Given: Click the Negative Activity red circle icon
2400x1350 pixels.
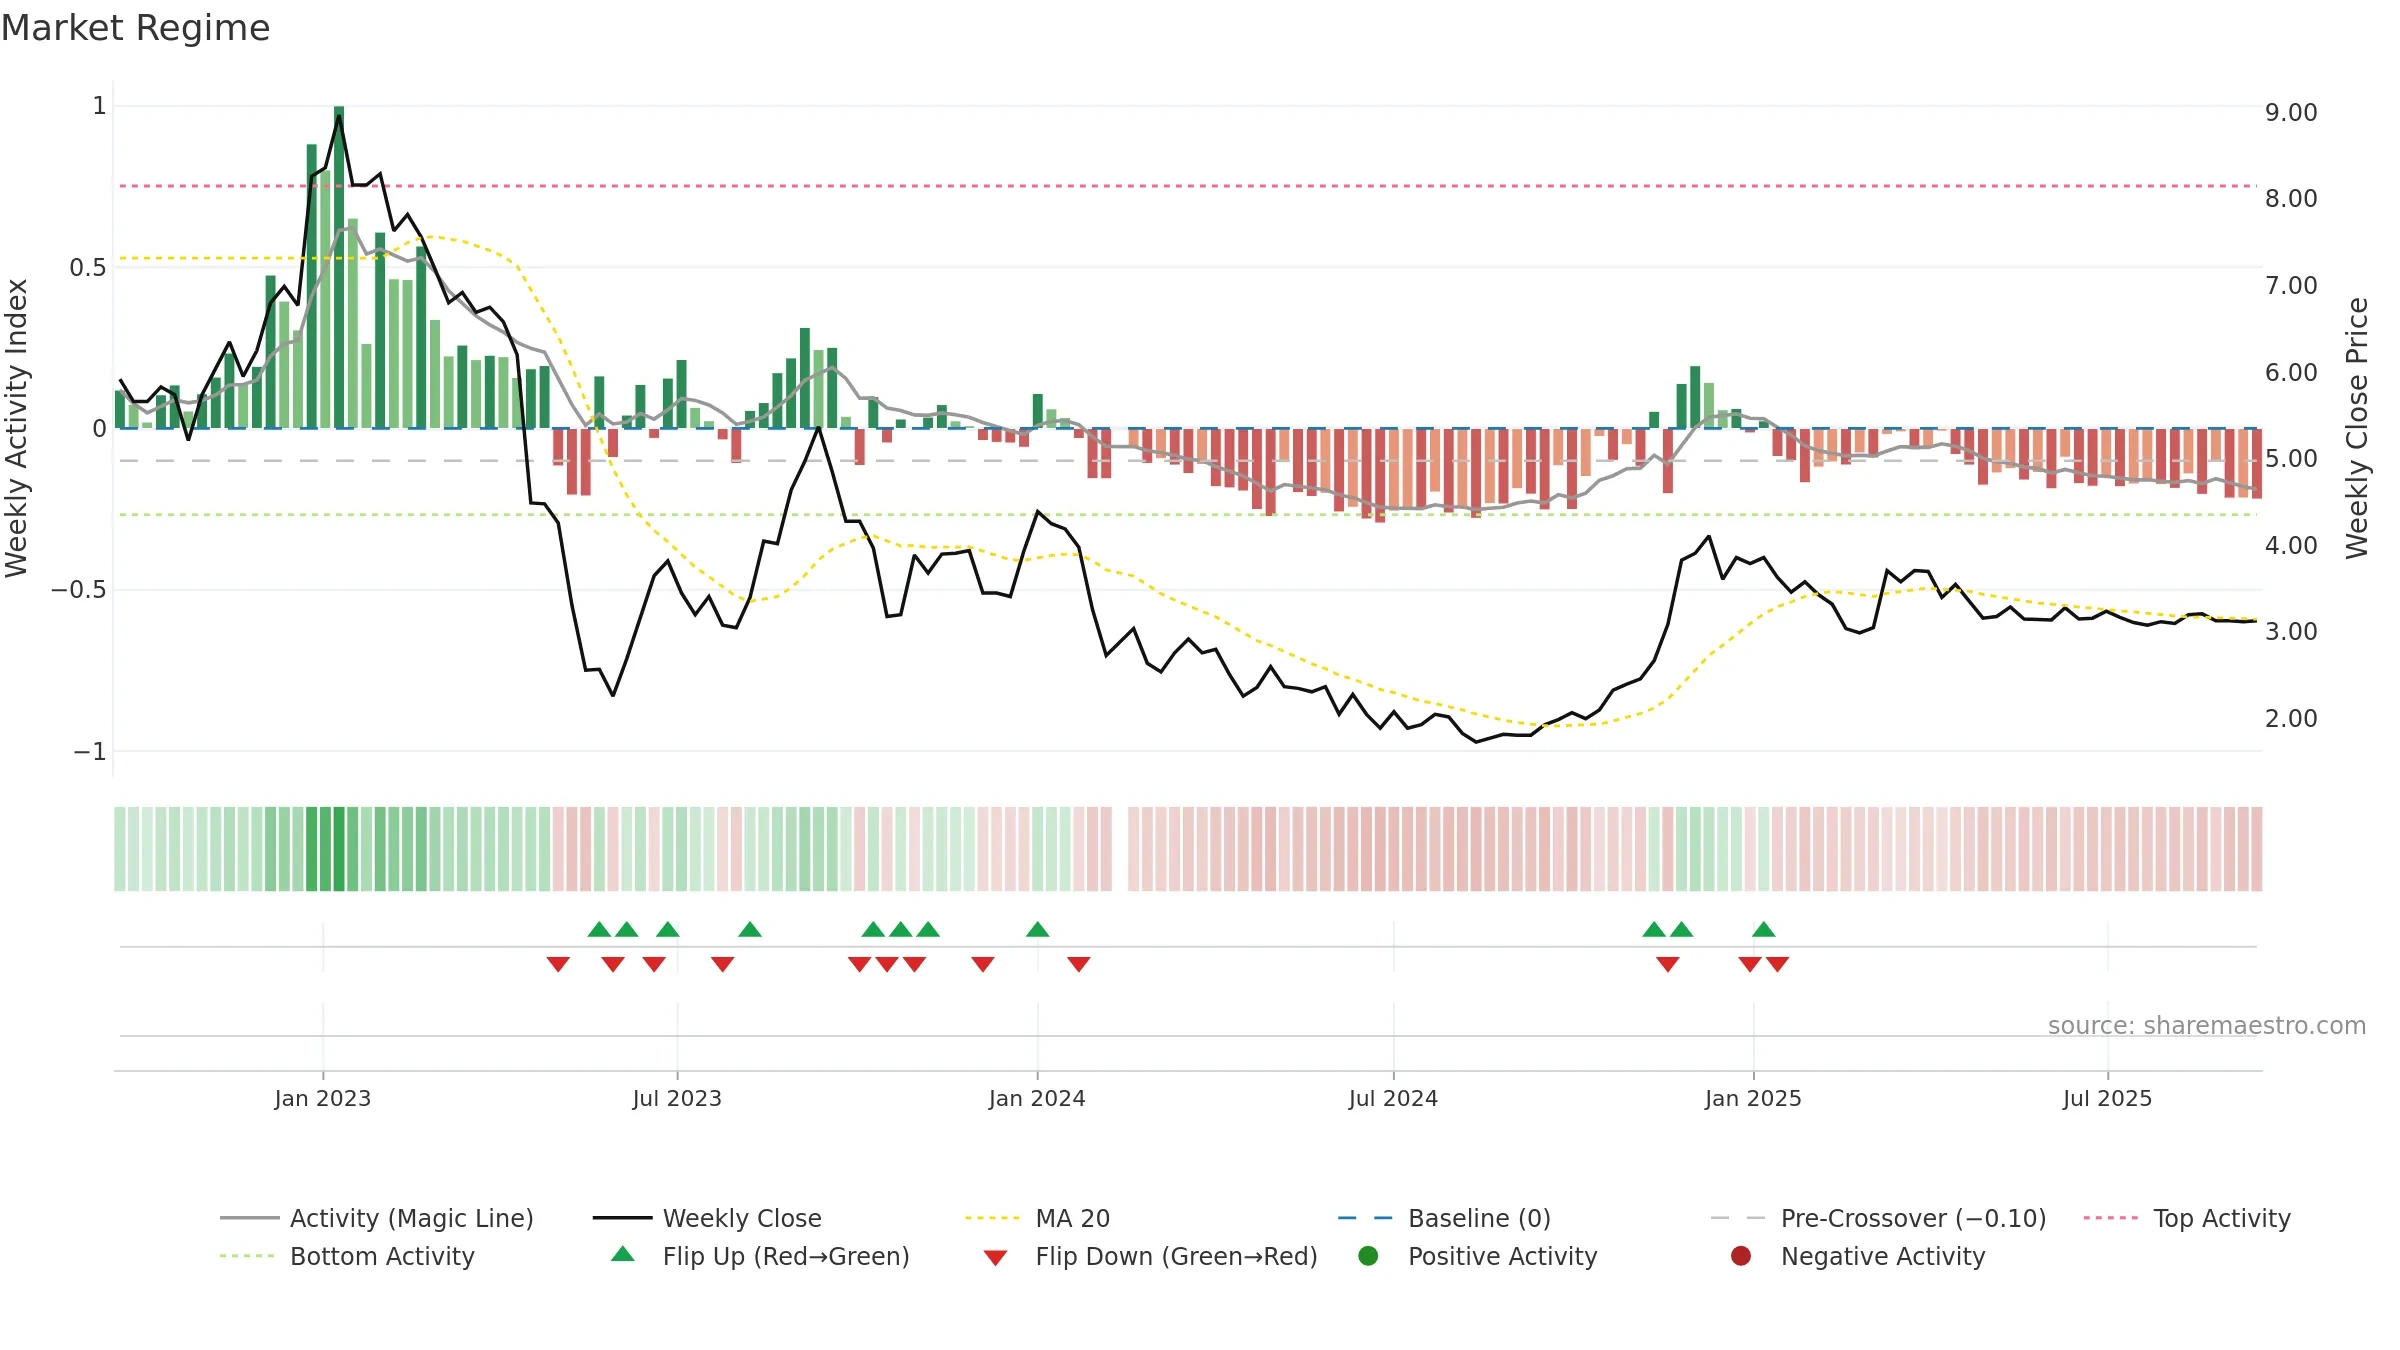Looking at the screenshot, I should (x=1741, y=1256).
